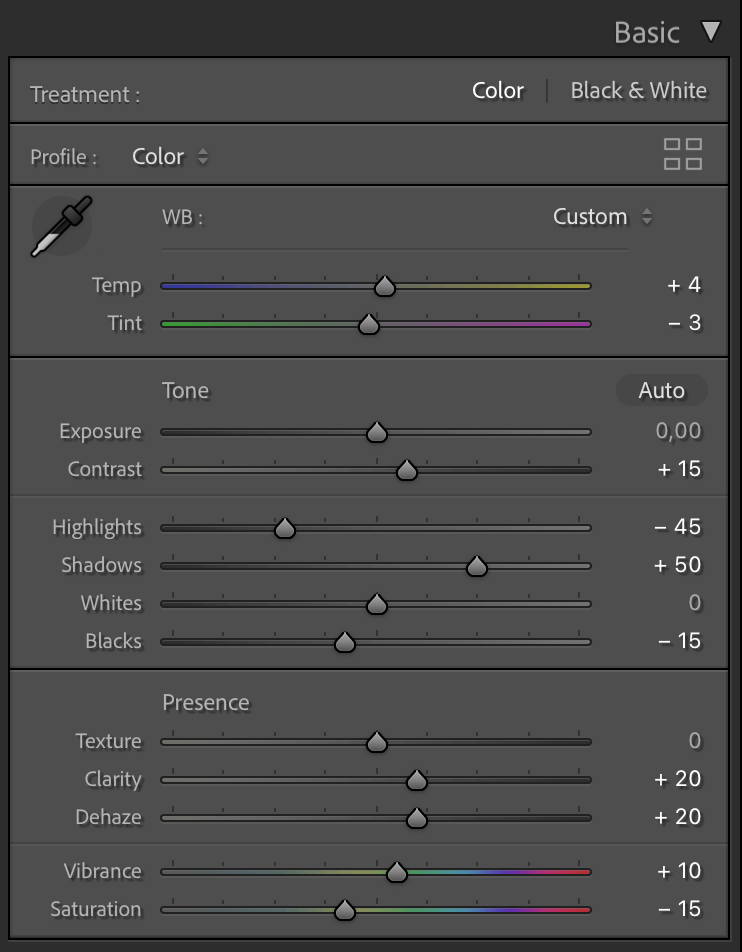Click the Auto tone button
Viewport: 742px width, 952px height.
(x=661, y=390)
